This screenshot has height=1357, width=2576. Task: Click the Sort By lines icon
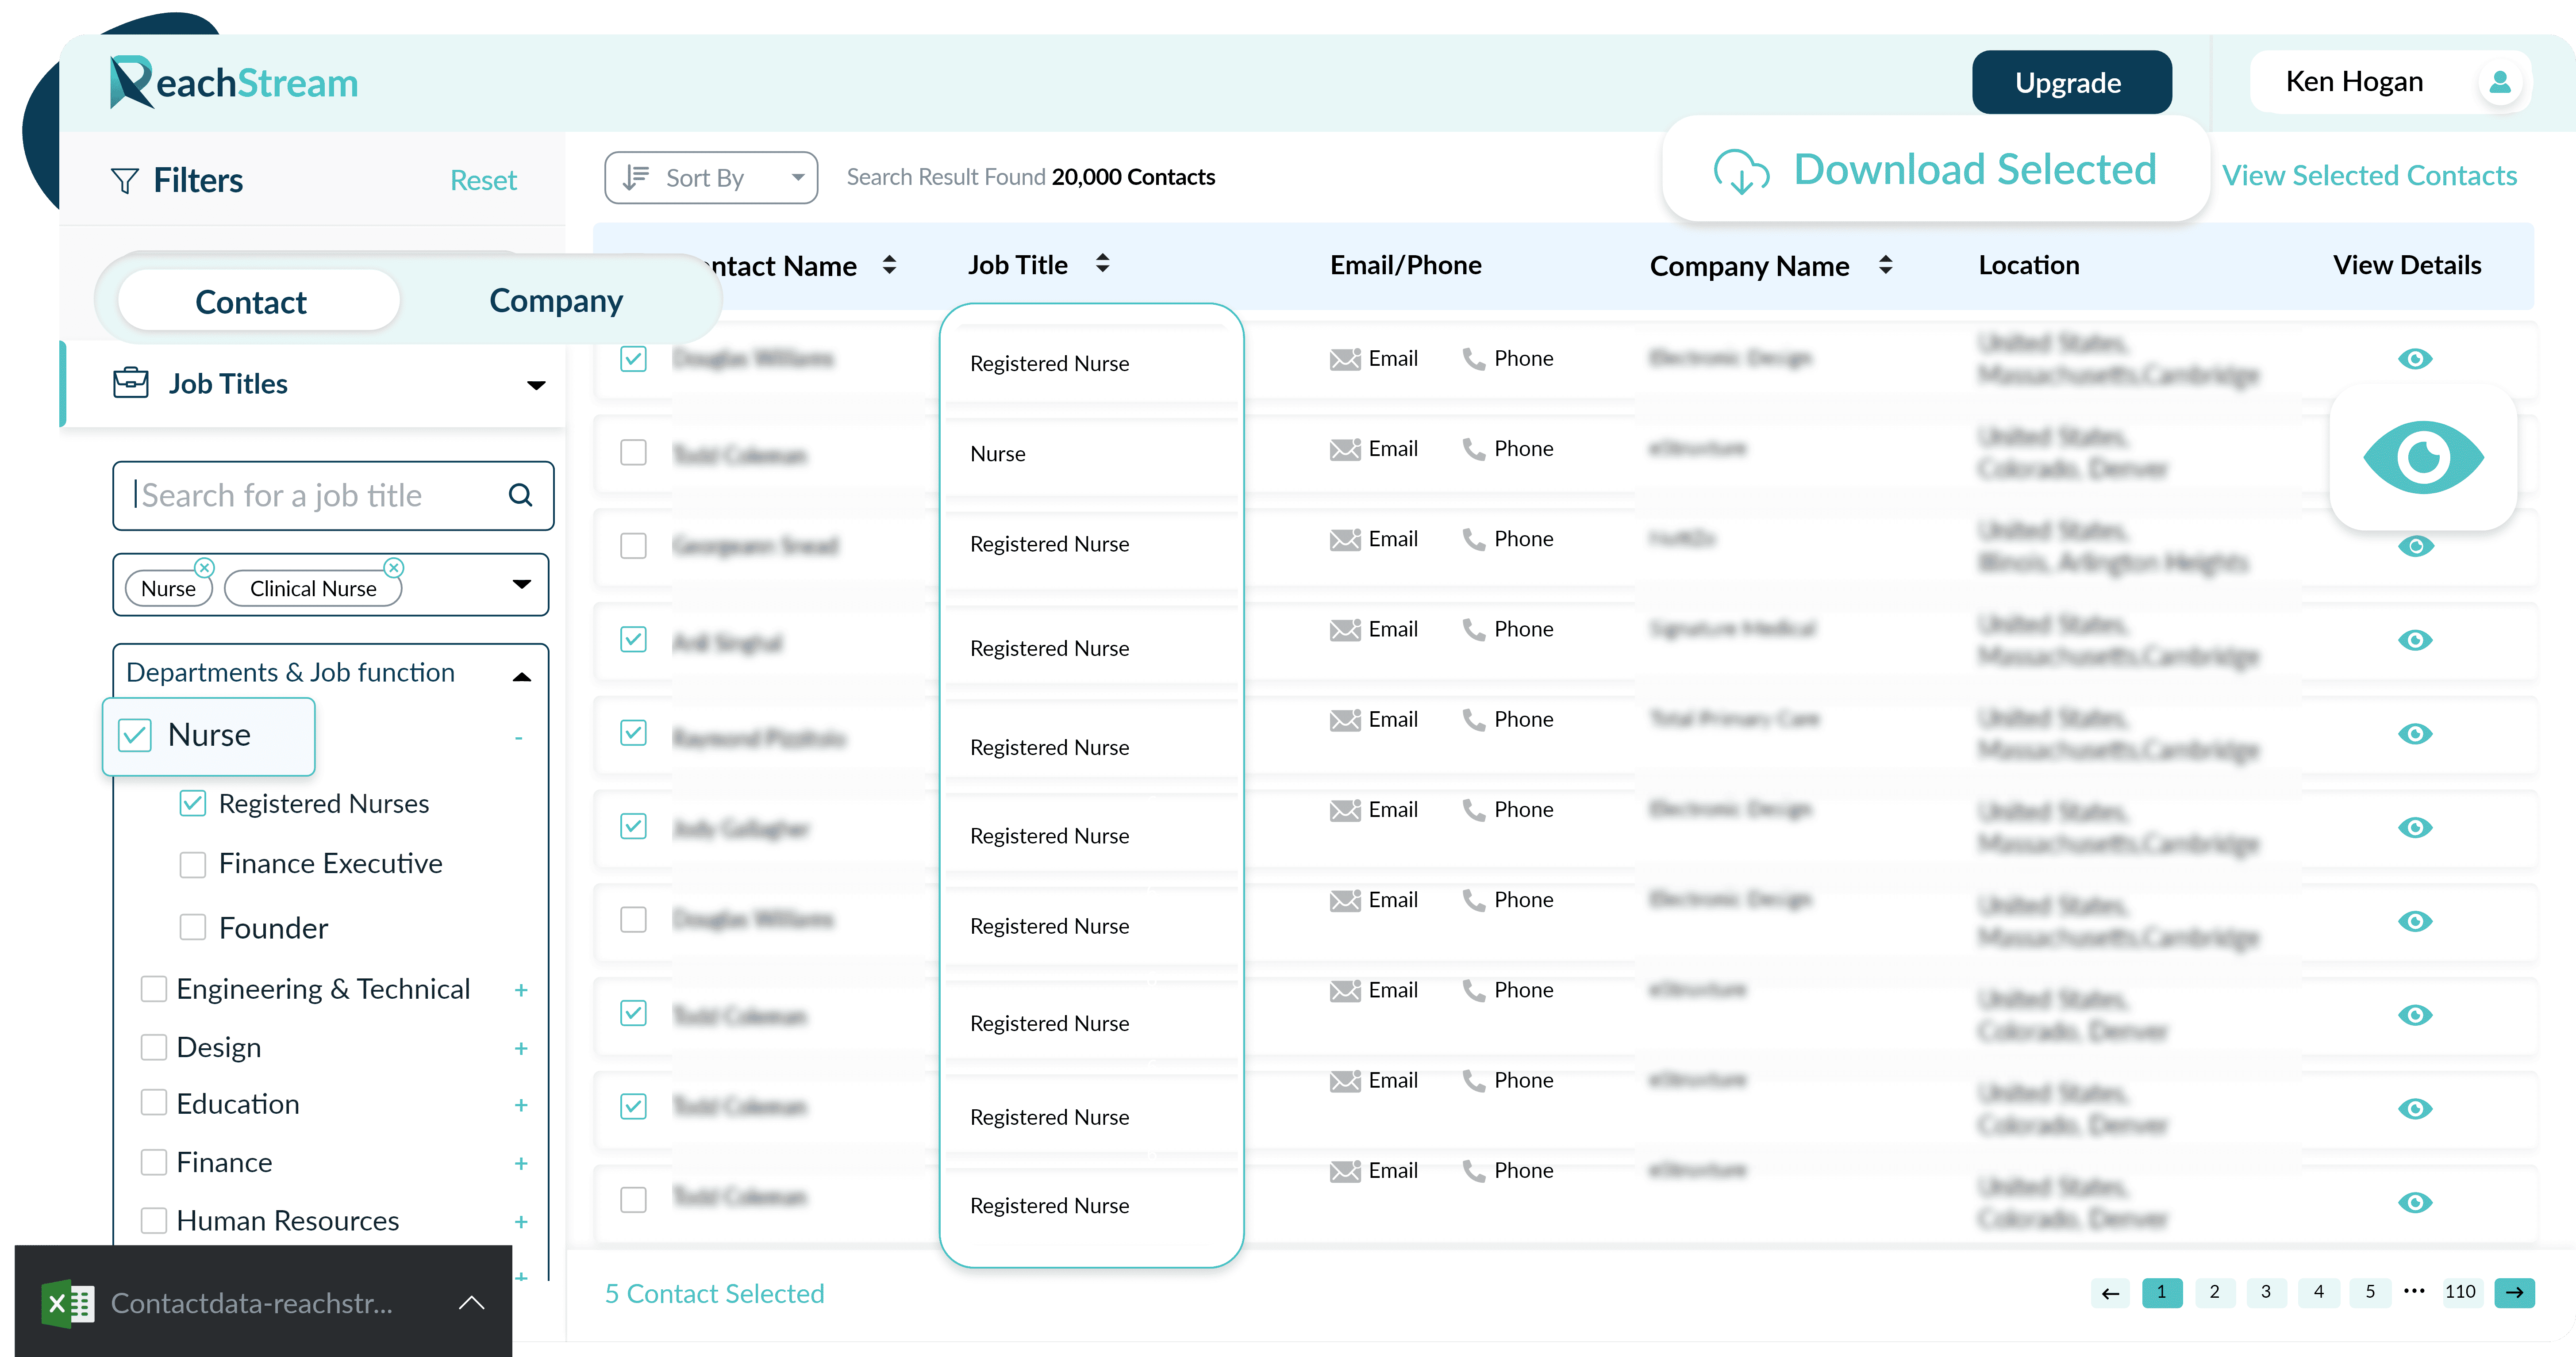coord(636,177)
